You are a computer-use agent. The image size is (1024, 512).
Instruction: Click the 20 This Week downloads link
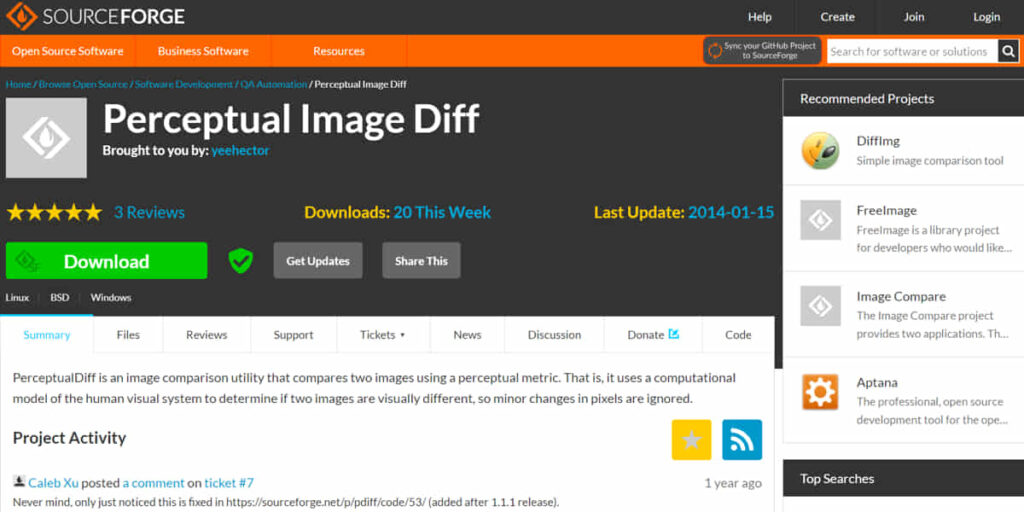[442, 212]
